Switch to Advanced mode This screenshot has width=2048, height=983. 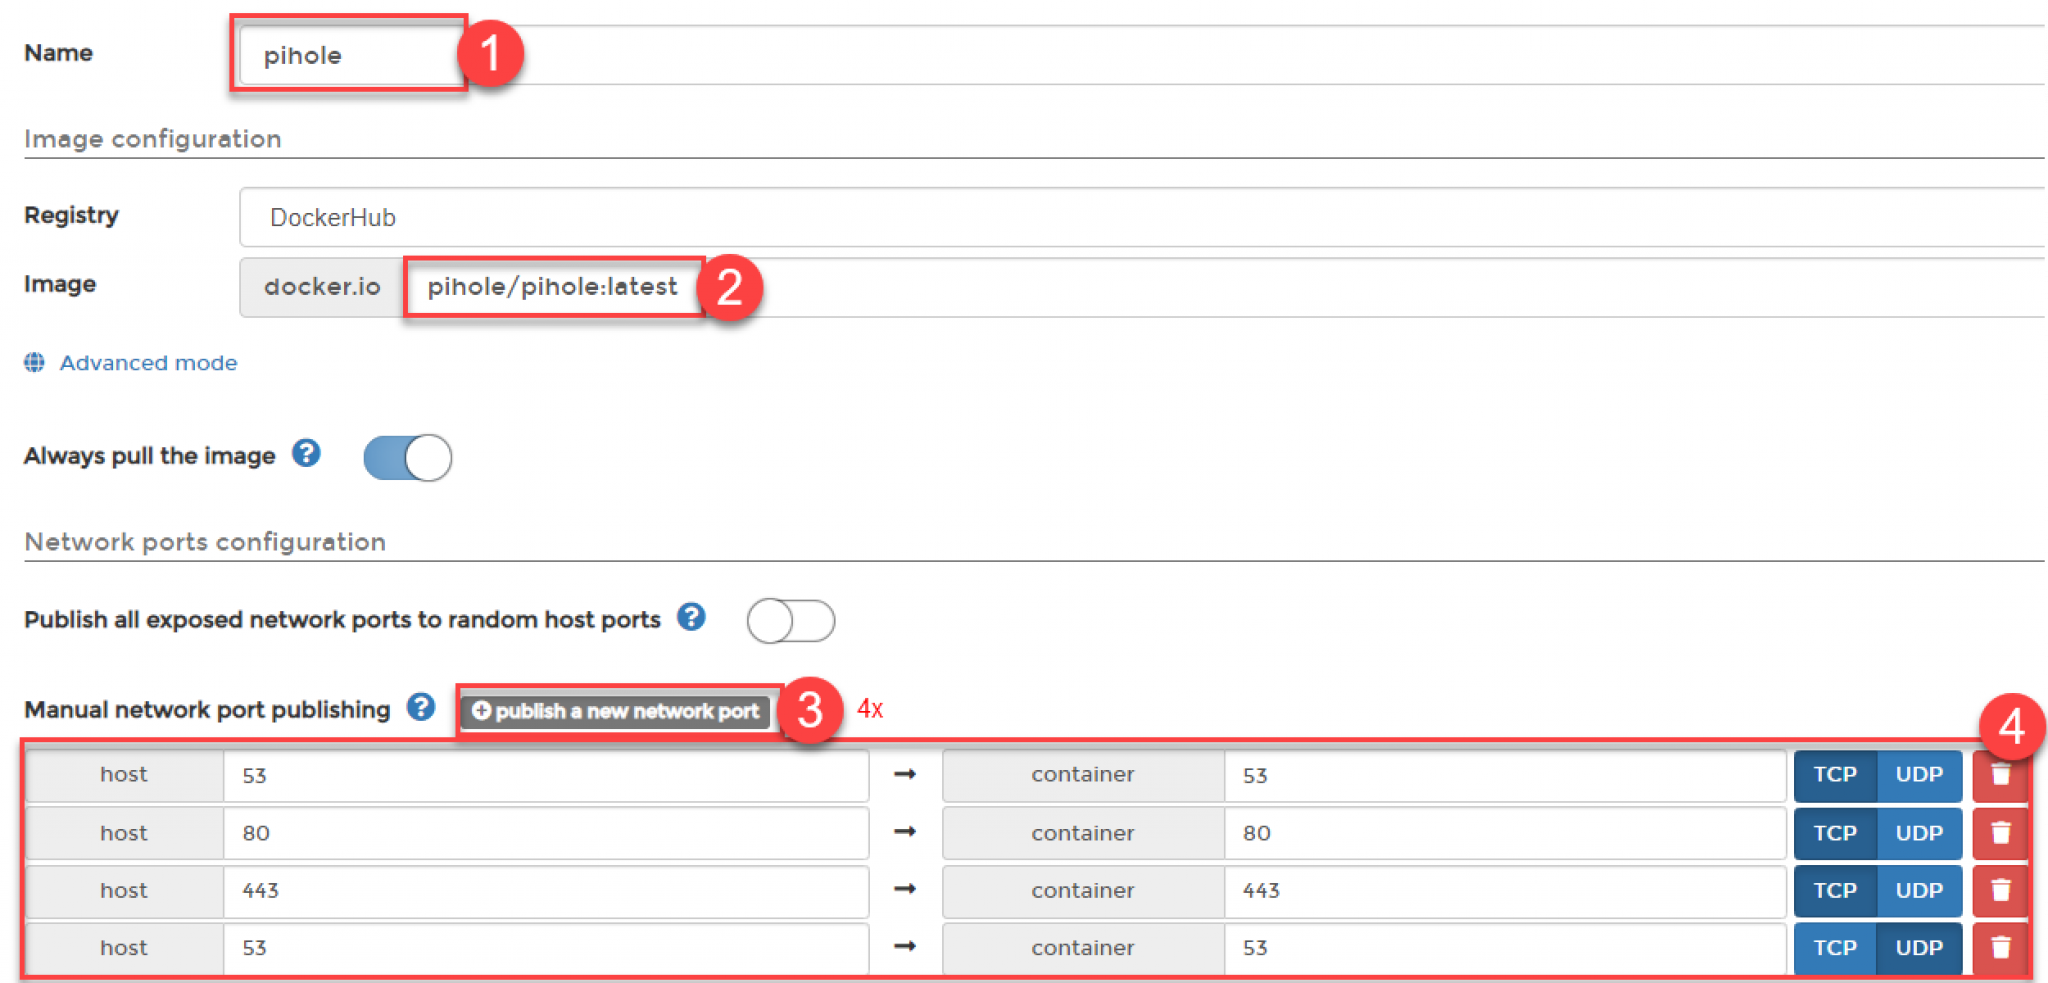pos(147,363)
